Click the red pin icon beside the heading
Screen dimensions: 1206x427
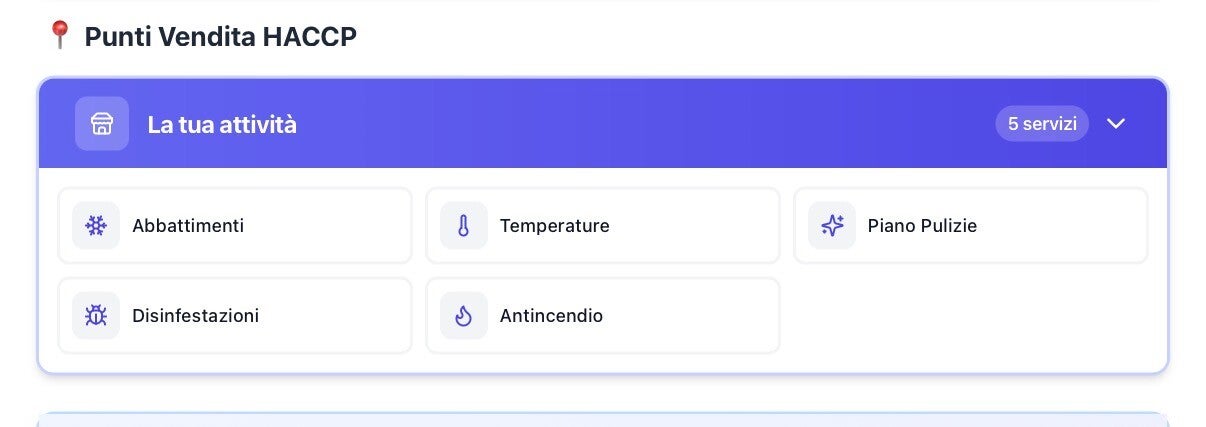point(60,35)
